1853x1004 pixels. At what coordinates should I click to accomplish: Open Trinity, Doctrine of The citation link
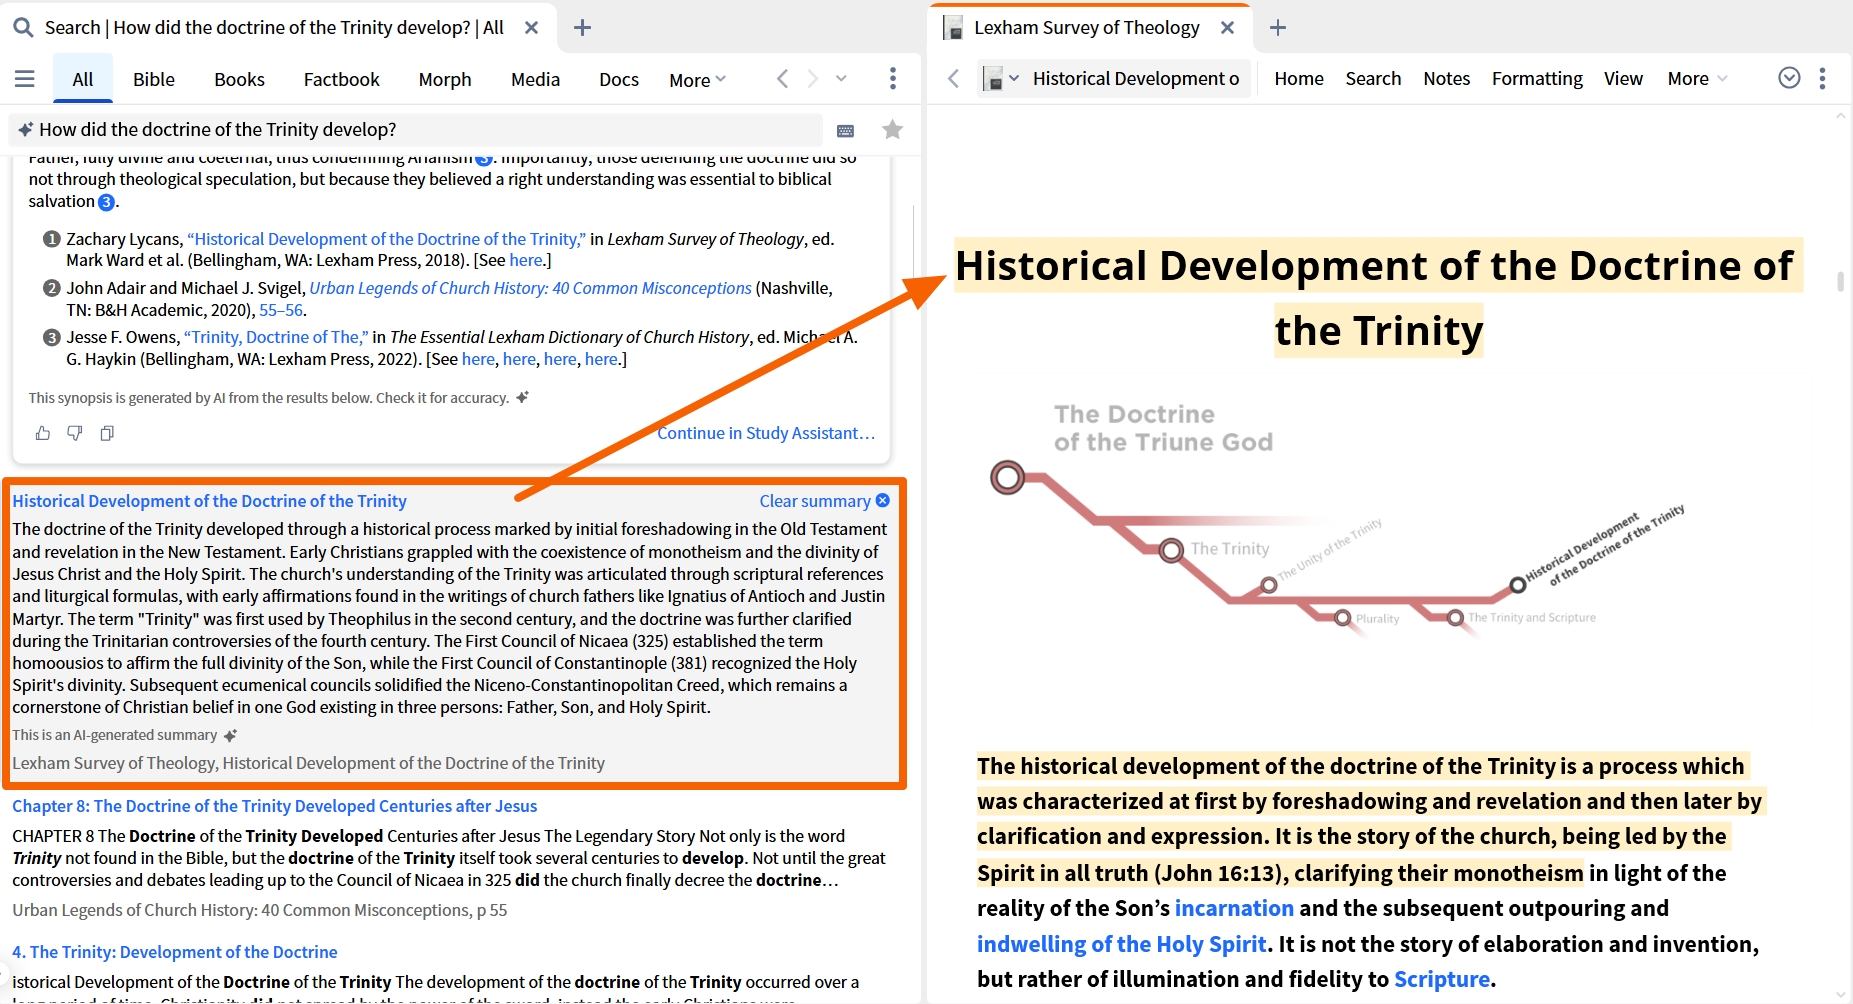point(276,337)
